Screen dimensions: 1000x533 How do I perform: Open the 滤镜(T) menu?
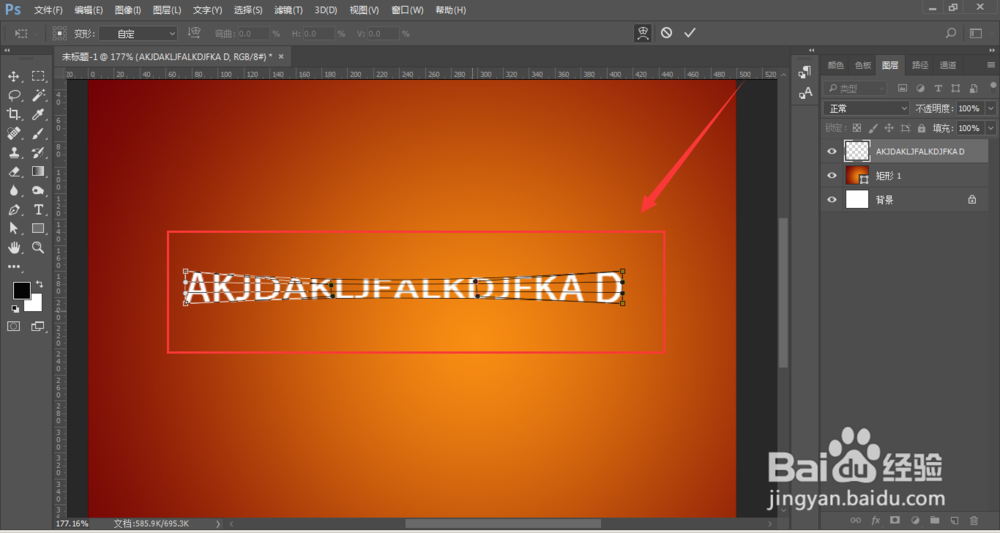(288, 10)
